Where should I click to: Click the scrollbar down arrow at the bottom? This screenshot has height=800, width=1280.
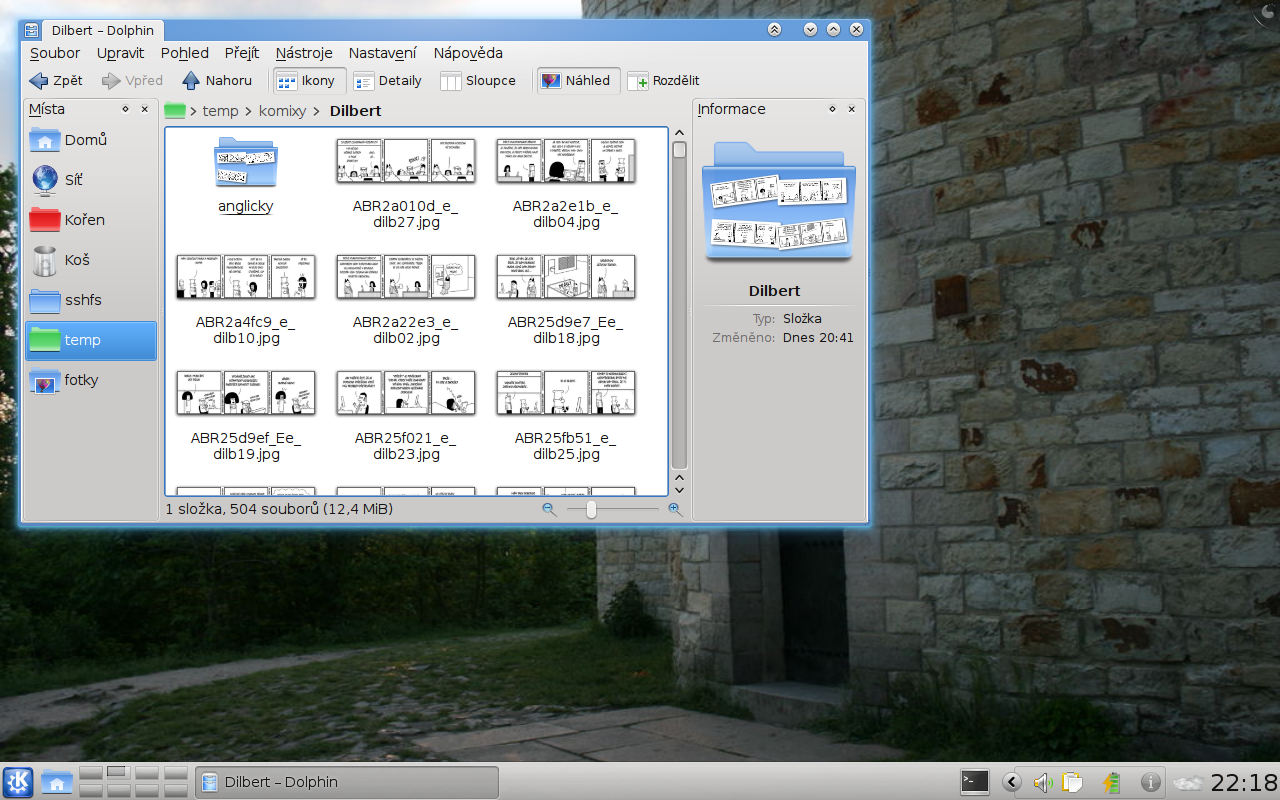point(680,490)
